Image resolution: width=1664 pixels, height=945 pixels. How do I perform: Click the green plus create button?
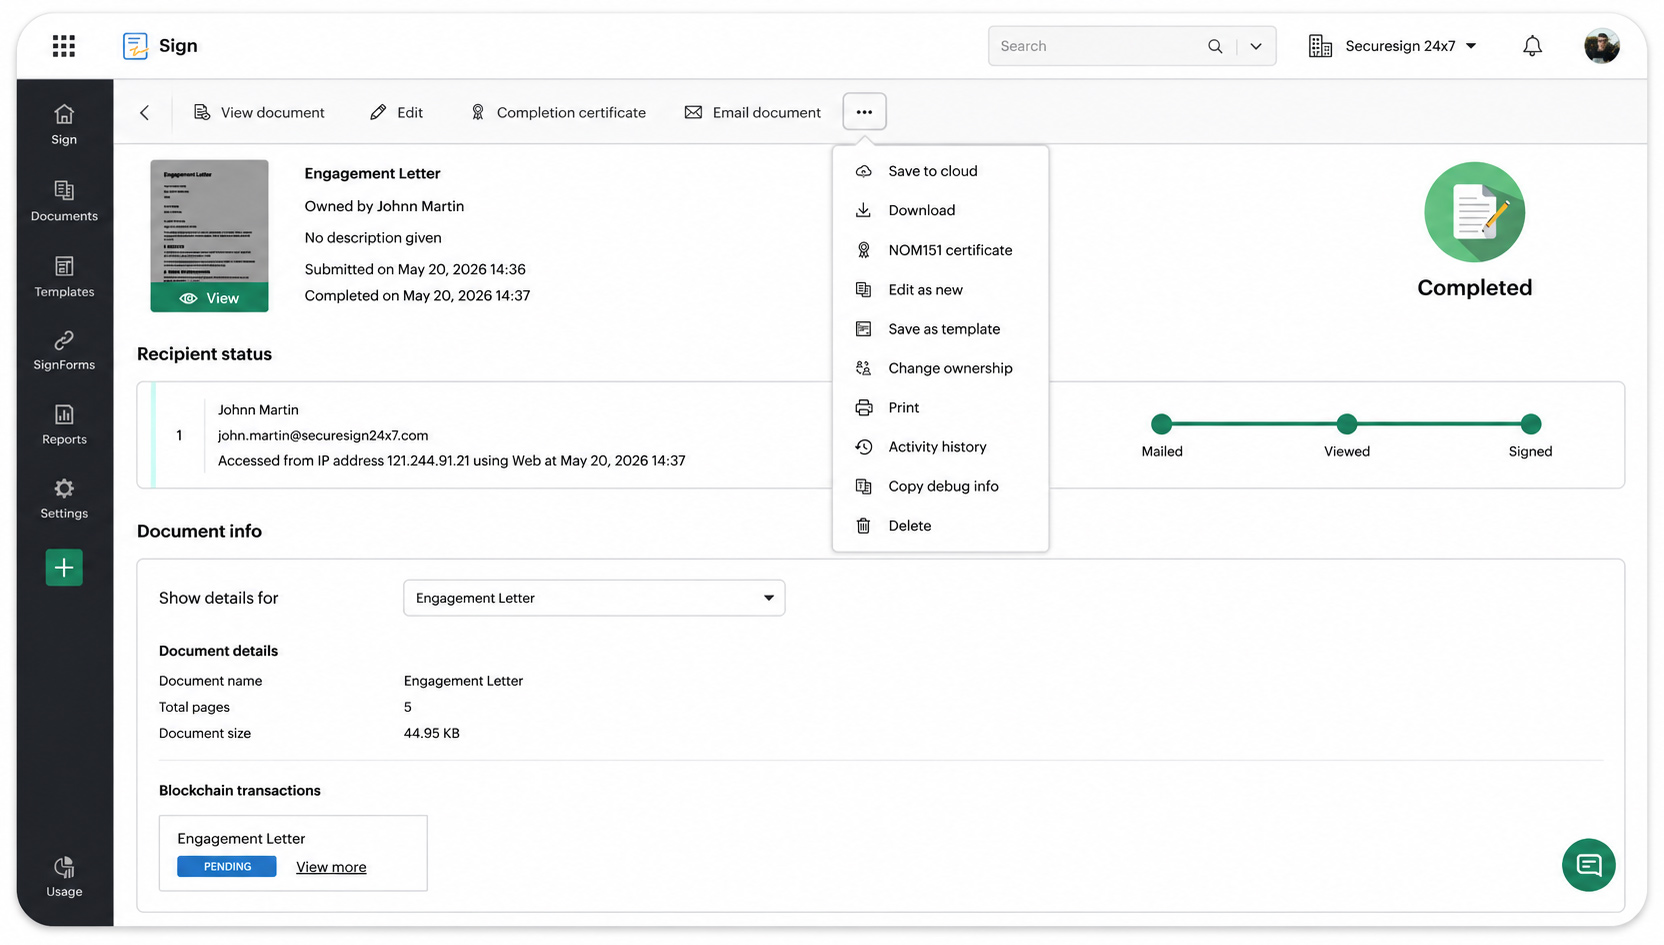(x=64, y=568)
